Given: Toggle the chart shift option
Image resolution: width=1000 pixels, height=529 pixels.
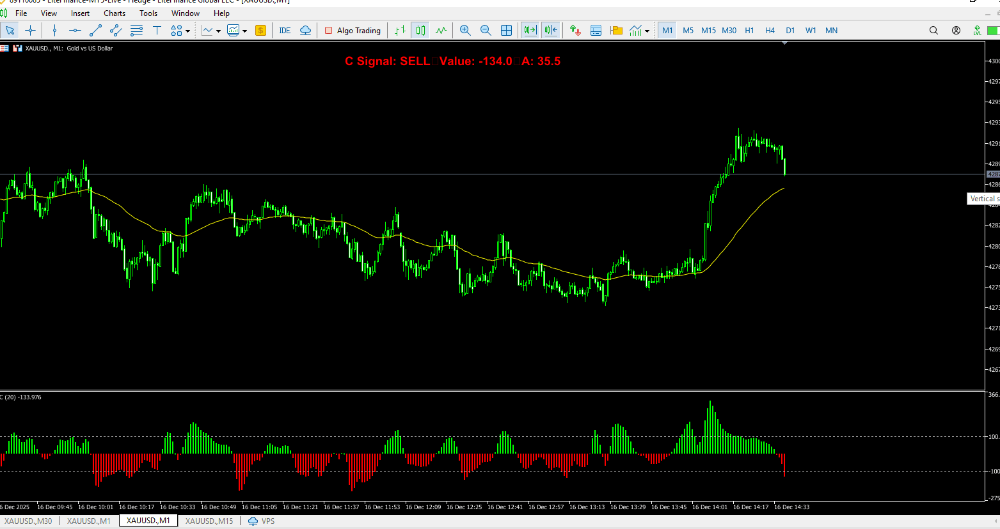Looking at the screenshot, I should click(550, 31).
